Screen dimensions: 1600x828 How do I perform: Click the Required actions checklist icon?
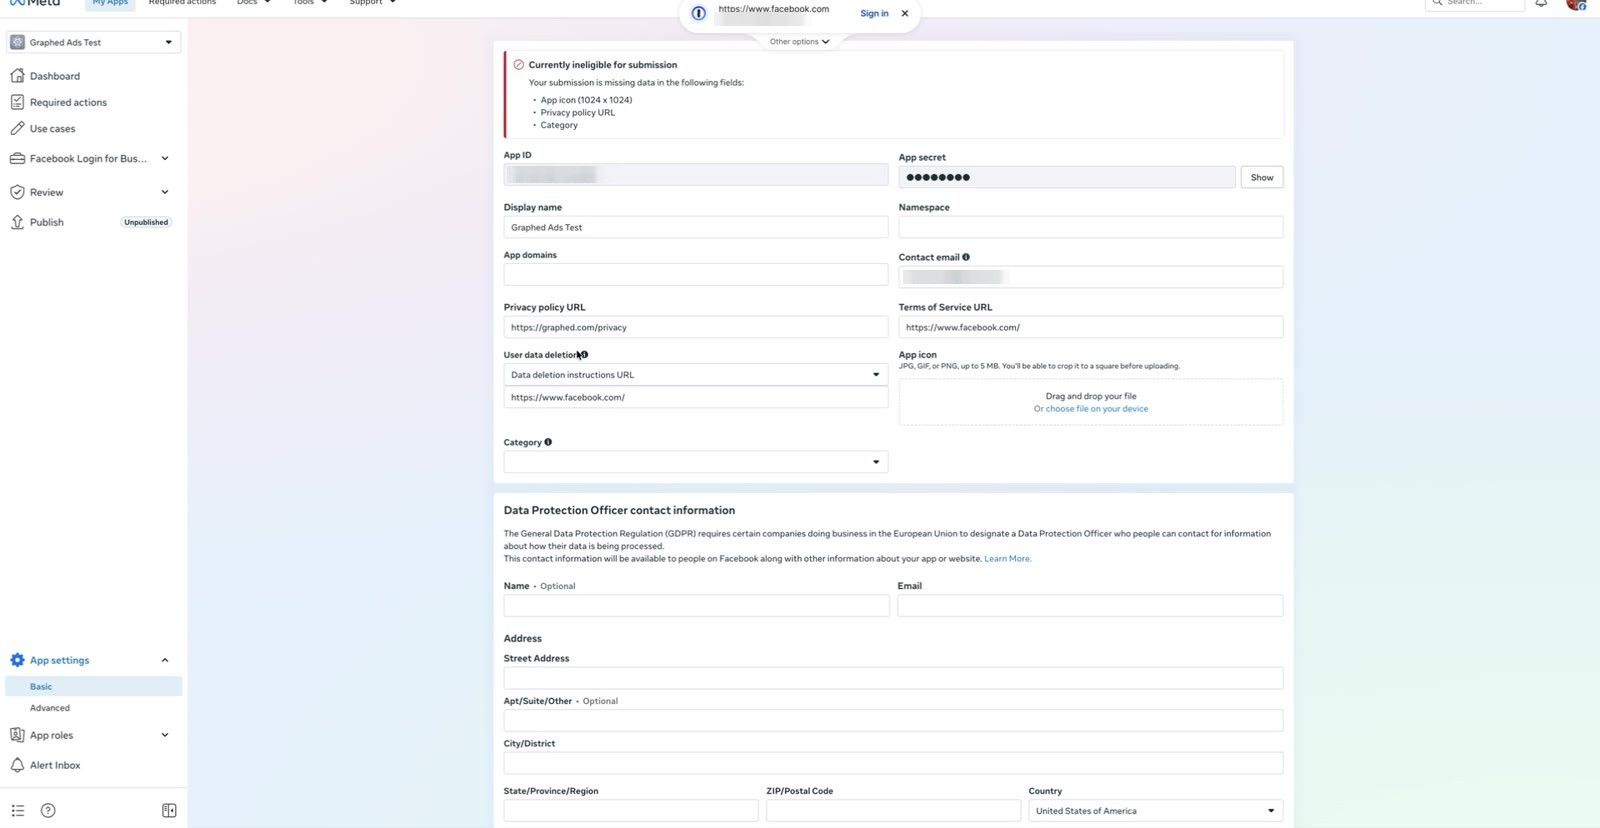tap(17, 102)
